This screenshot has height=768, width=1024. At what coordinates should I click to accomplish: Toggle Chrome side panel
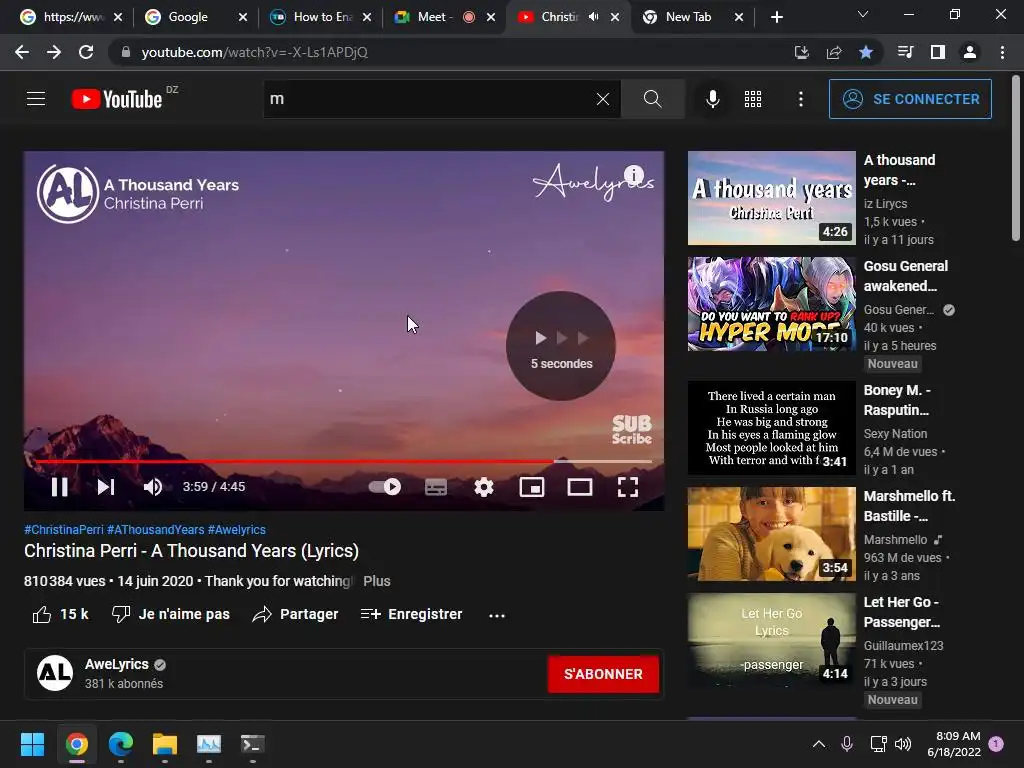tap(938, 52)
